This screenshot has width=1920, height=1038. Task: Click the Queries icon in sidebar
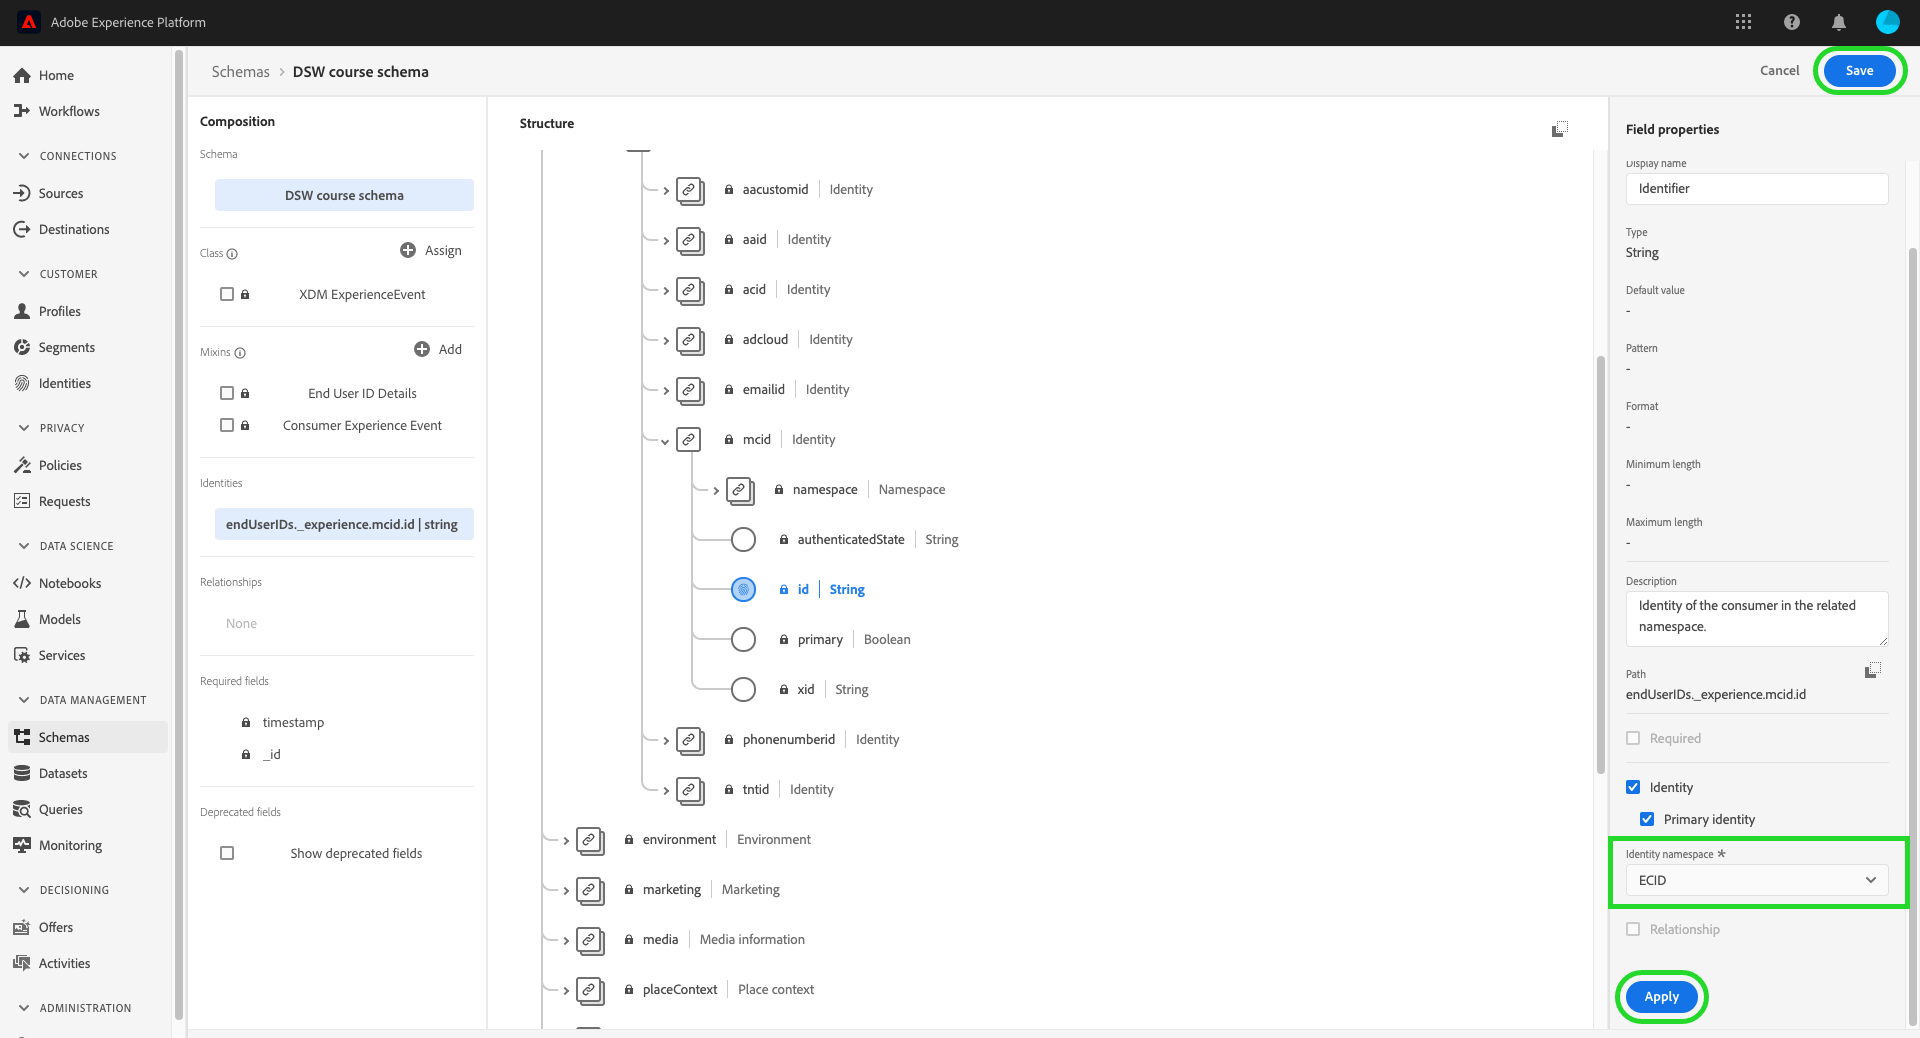pos(22,809)
